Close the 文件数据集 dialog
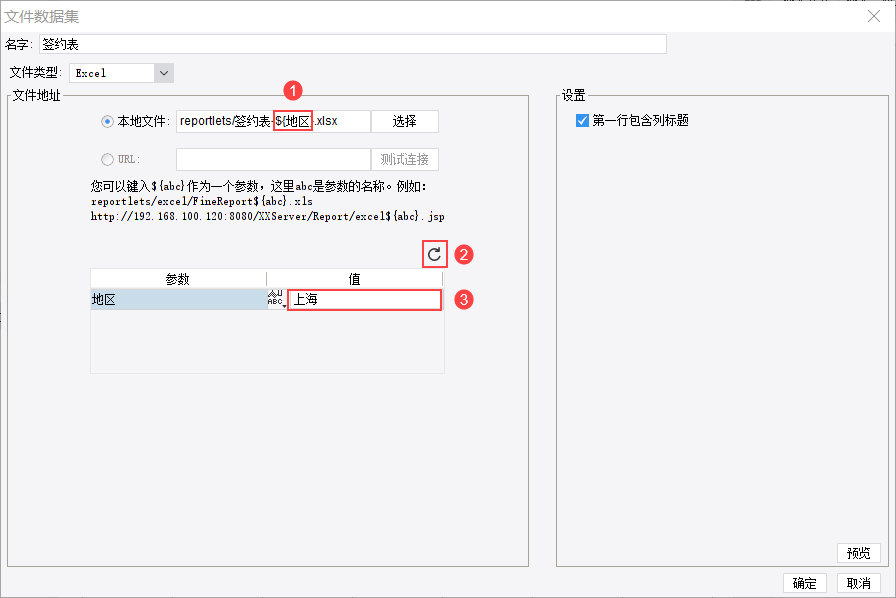 tap(874, 16)
